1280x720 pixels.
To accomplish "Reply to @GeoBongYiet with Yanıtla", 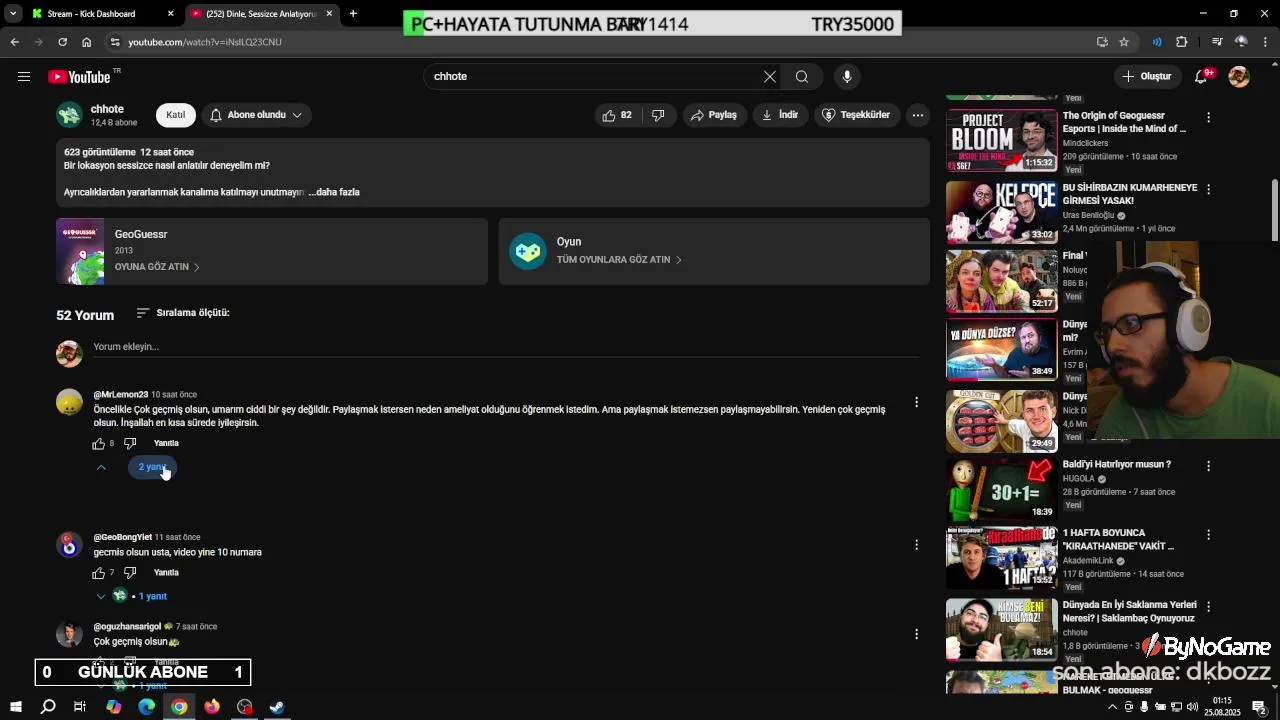I will click(166, 573).
